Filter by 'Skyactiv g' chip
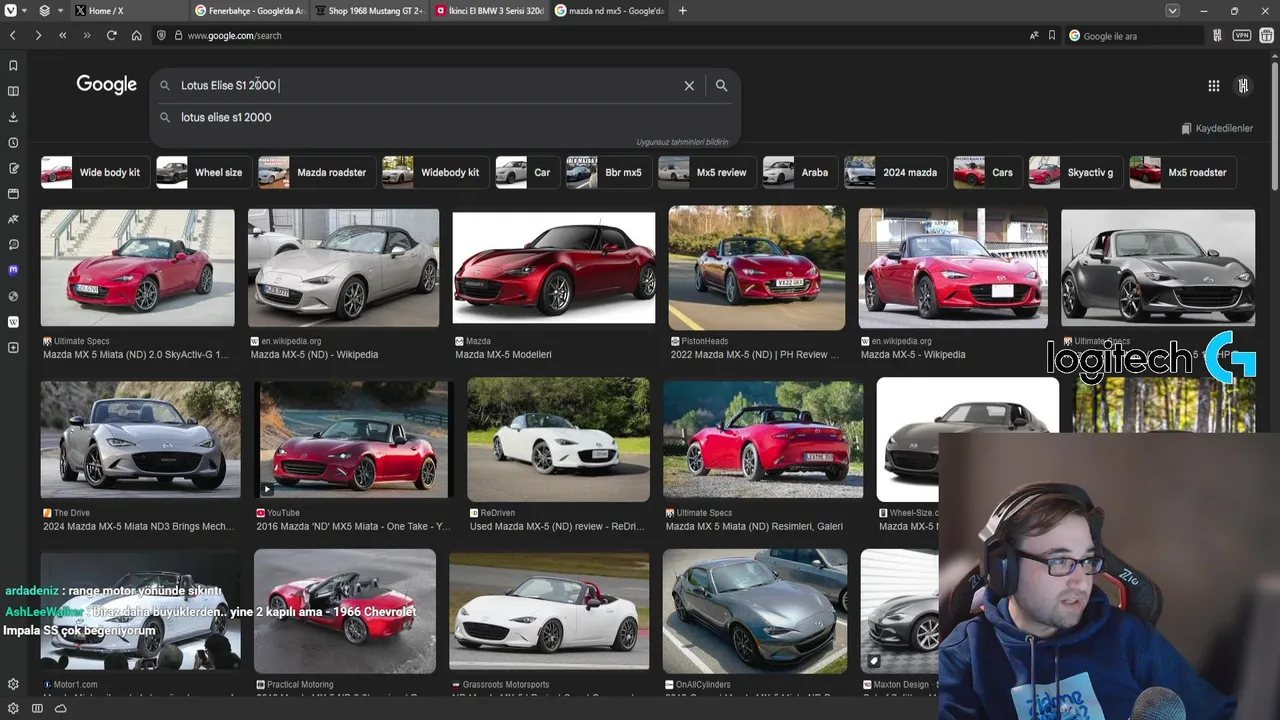Screen dimensions: 1280x720 1076,172
